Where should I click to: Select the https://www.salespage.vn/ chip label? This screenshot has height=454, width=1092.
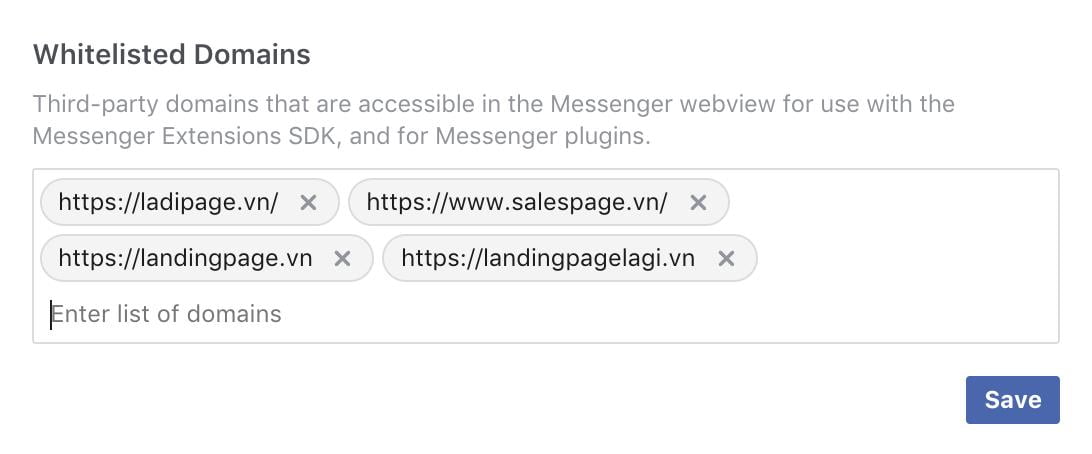[516, 203]
